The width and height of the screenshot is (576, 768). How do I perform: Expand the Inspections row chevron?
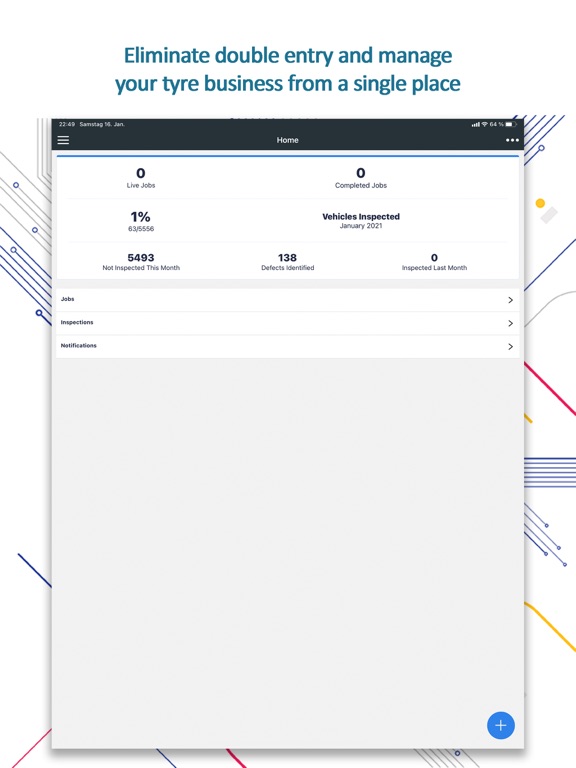click(x=510, y=323)
